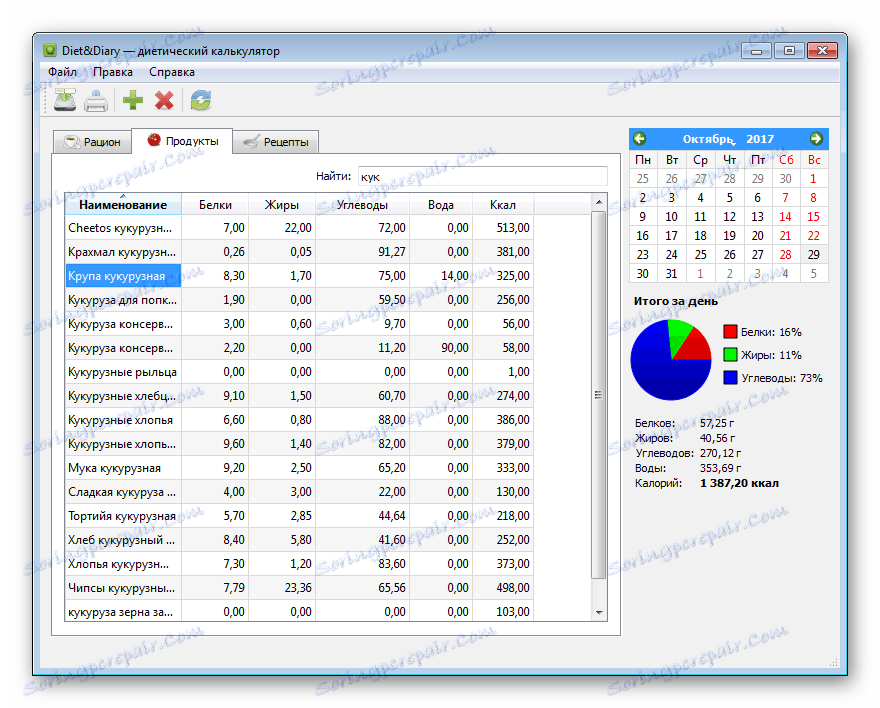Image resolution: width=880 pixels, height=708 pixels.
Task: Click the printer icon in toolbar
Action: [x=96, y=100]
